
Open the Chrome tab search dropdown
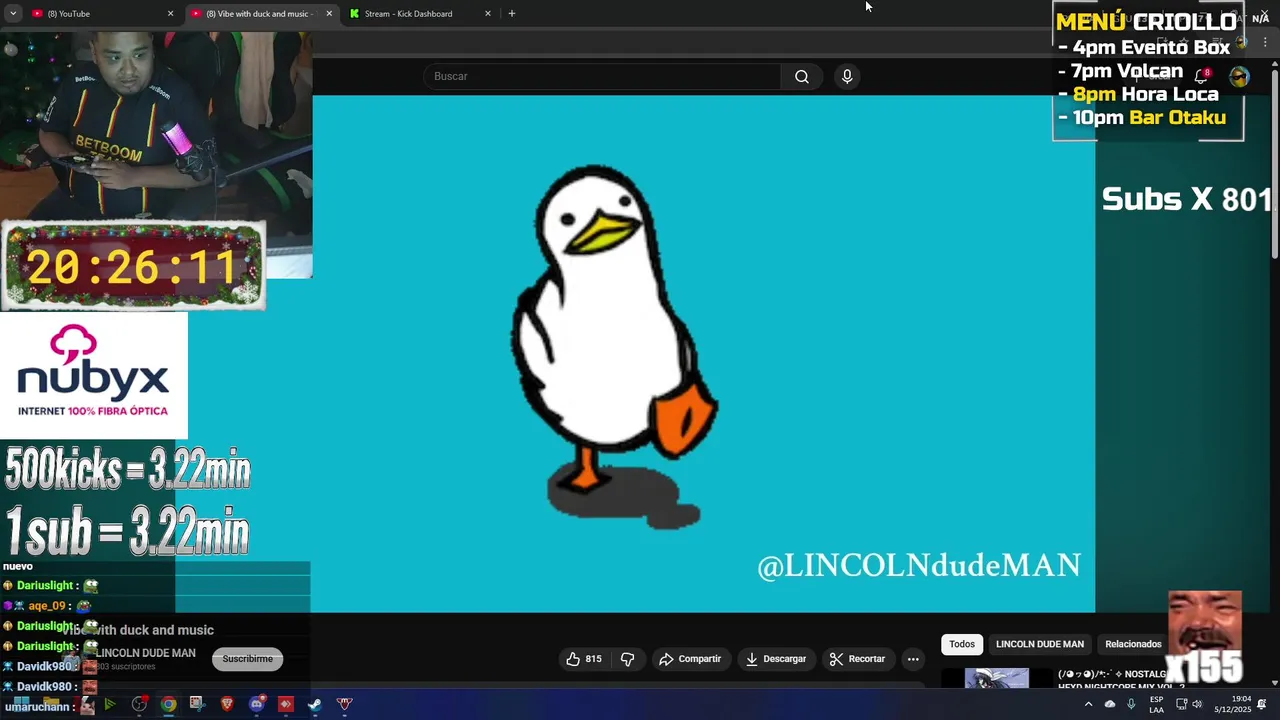pyautogui.click(x=13, y=14)
